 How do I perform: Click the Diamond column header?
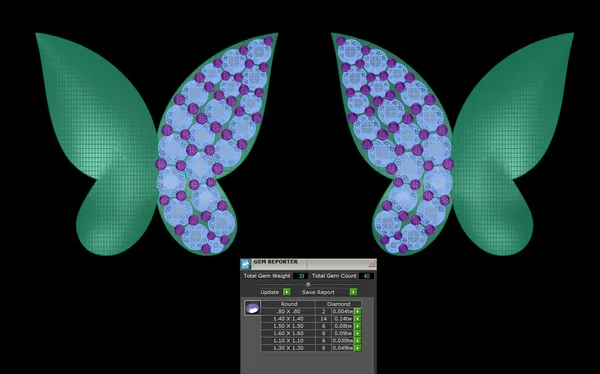[x=338, y=304]
